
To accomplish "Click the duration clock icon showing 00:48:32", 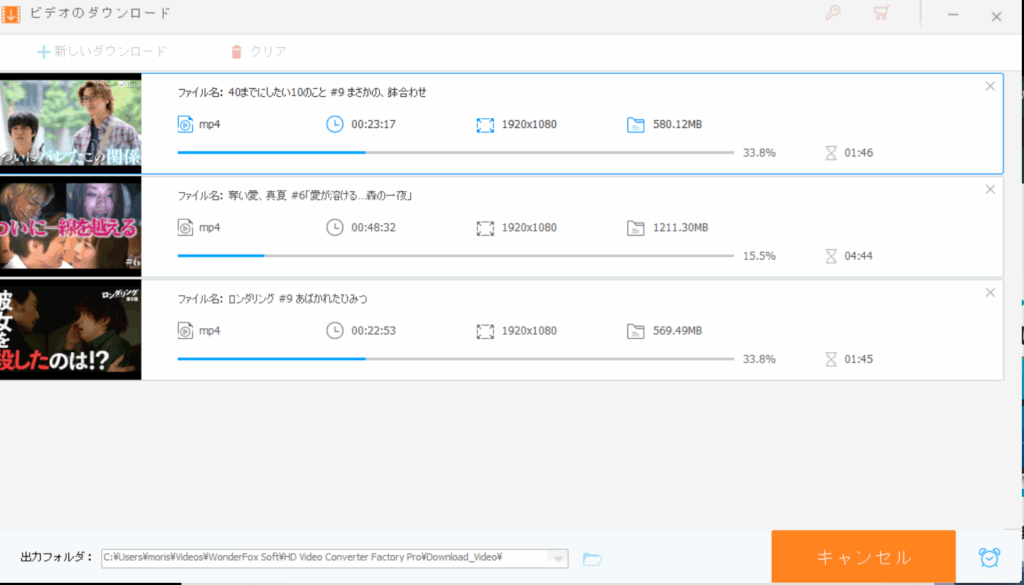I will coord(335,228).
